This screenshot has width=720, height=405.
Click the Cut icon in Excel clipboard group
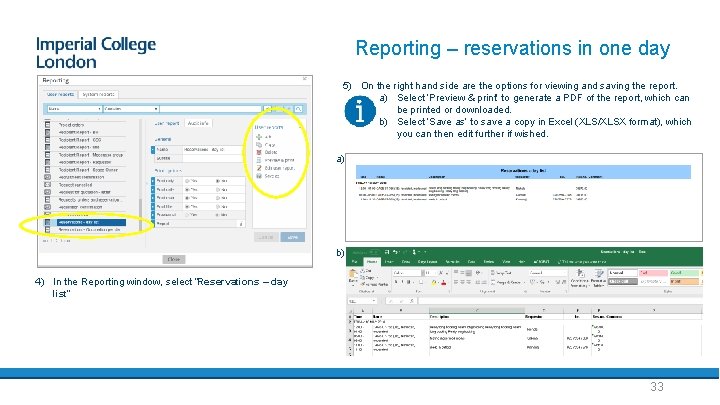click(x=363, y=271)
